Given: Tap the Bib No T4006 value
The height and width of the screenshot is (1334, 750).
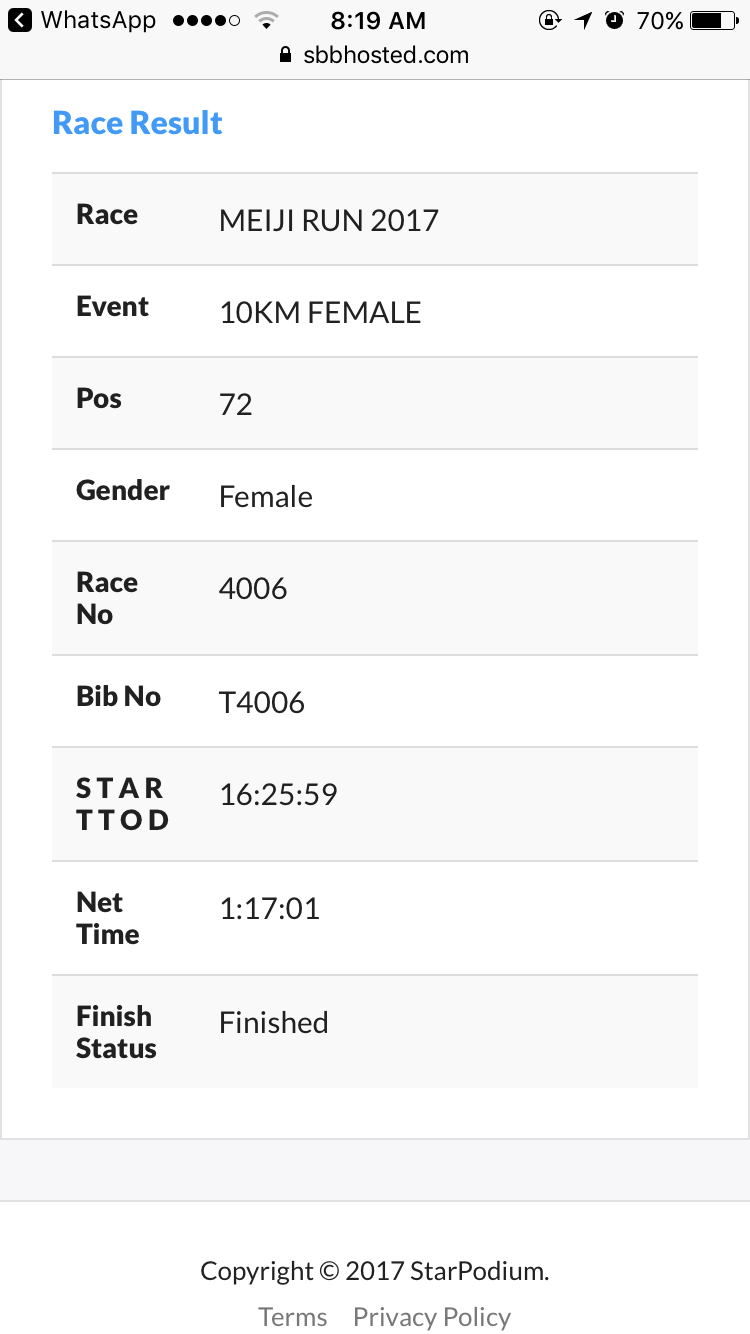Looking at the screenshot, I should point(262,703).
